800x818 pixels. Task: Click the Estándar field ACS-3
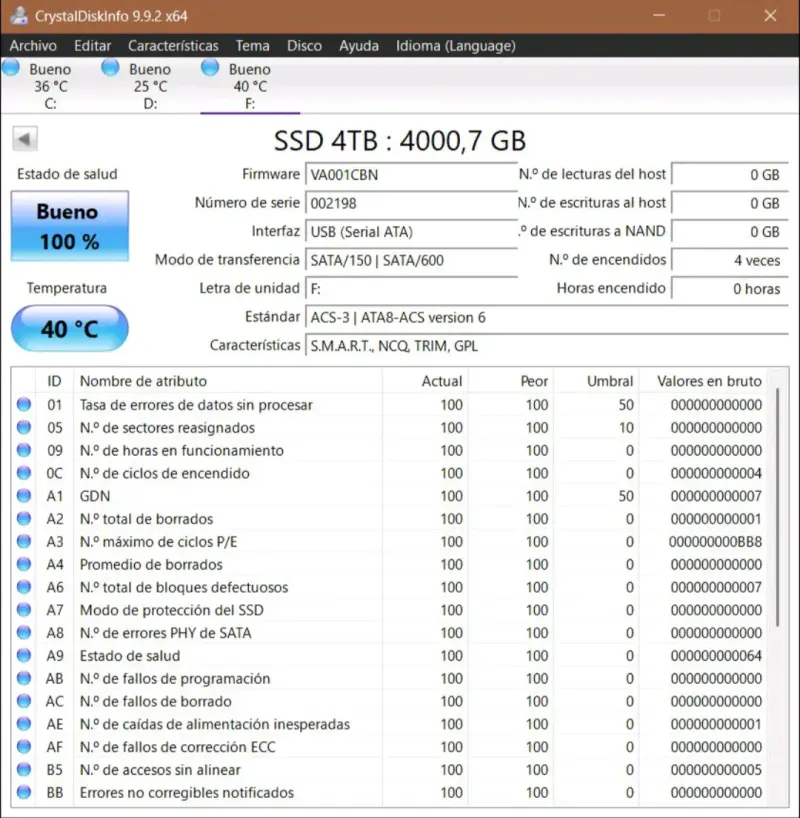[547, 317]
